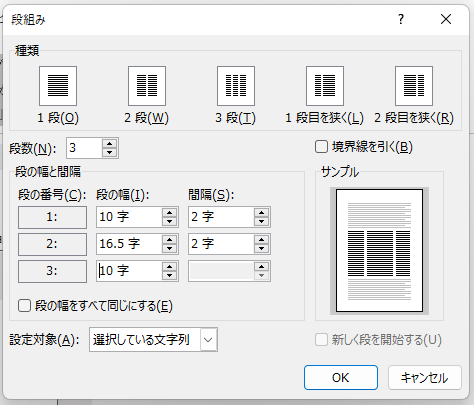The image size is (474, 405).
Task: Select the 1 段目を狭く layout icon
Action: click(x=325, y=86)
